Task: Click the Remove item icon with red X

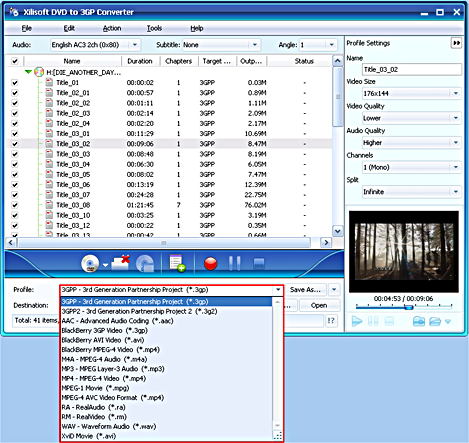Action: pyautogui.click(x=120, y=263)
